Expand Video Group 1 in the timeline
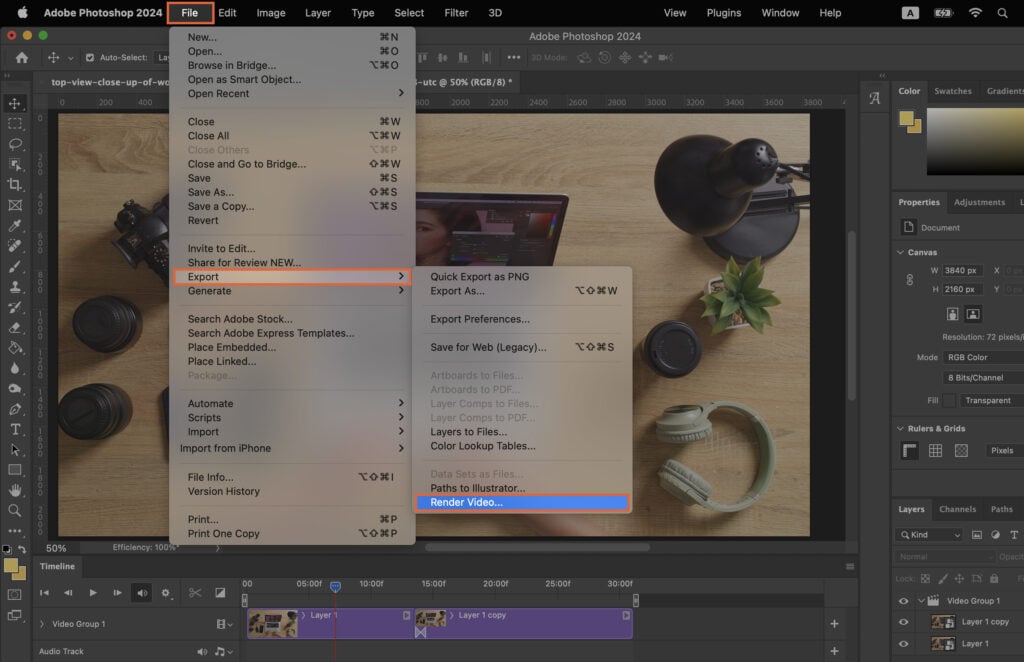The height and width of the screenshot is (662, 1024). tap(41, 624)
